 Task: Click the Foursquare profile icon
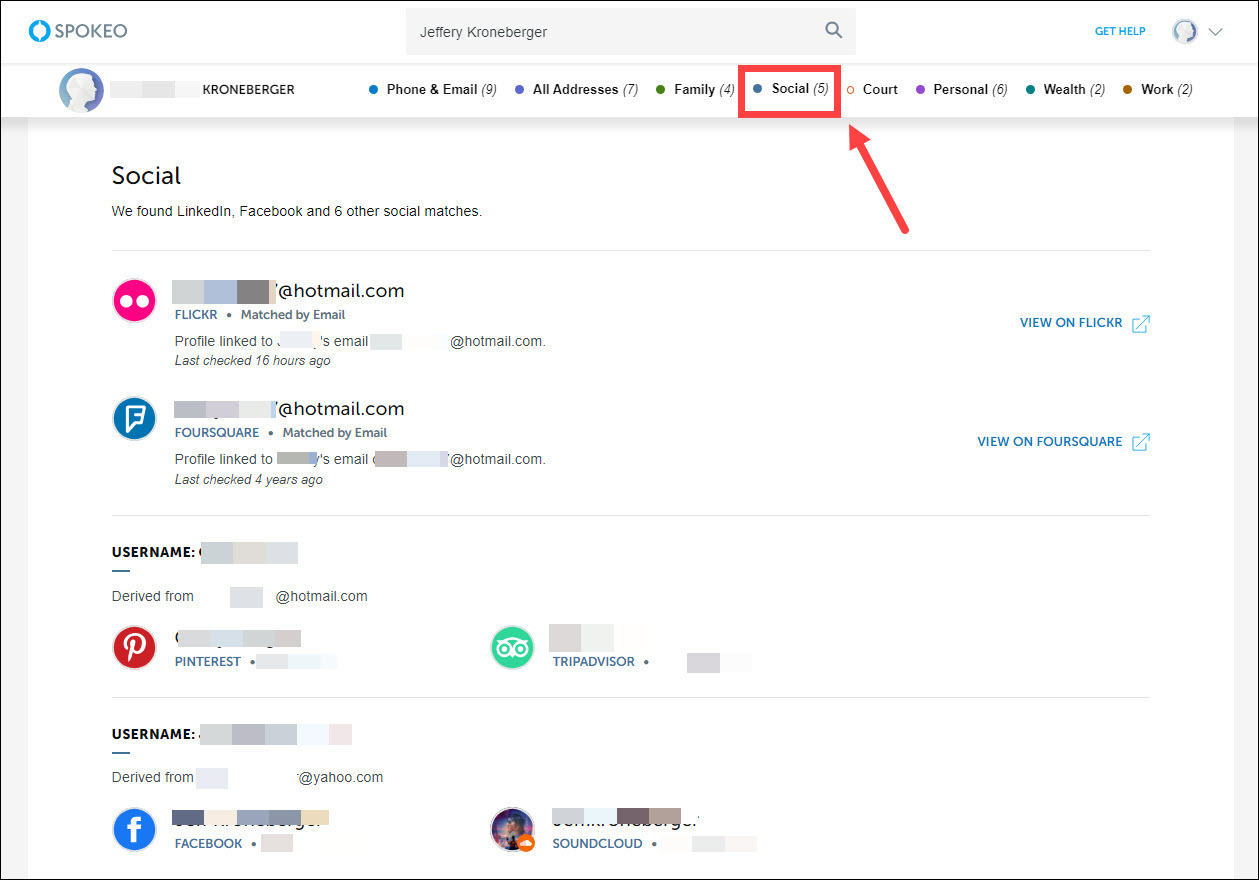click(134, 418)
